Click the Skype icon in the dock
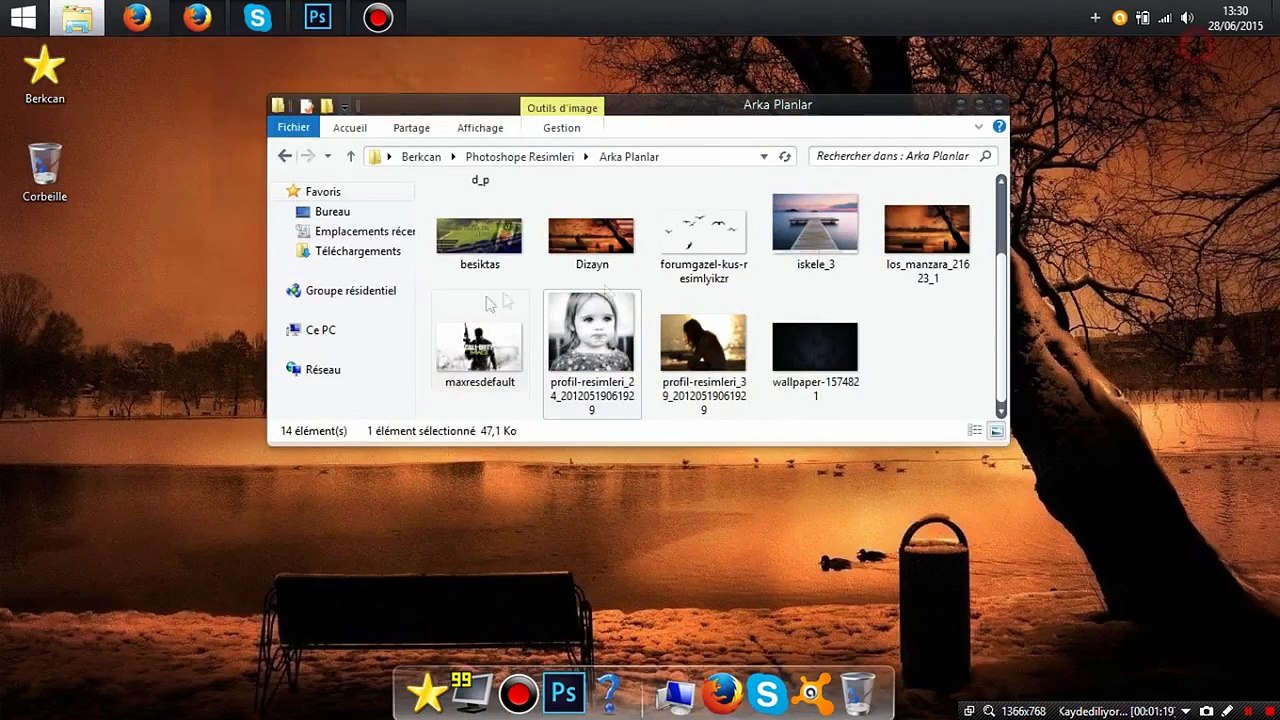Screen dimensions: 1280x720 click(767, 693)
